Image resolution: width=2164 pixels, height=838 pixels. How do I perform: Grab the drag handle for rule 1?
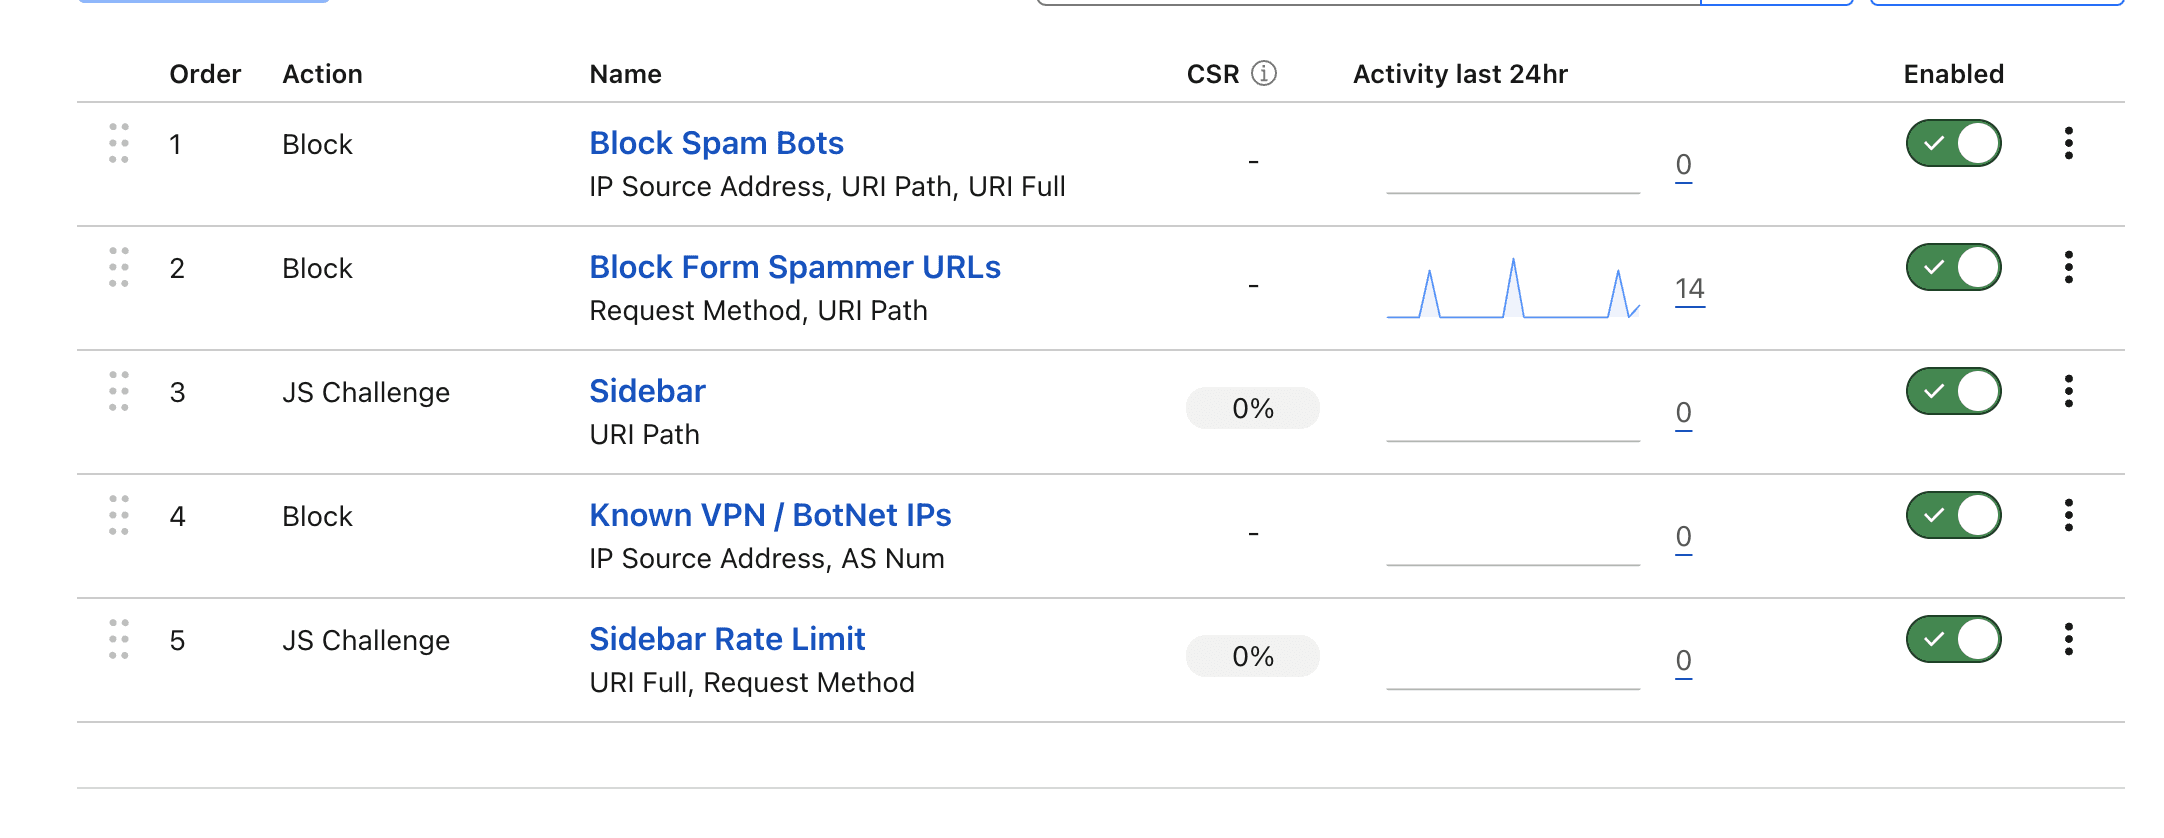point(119,143)
